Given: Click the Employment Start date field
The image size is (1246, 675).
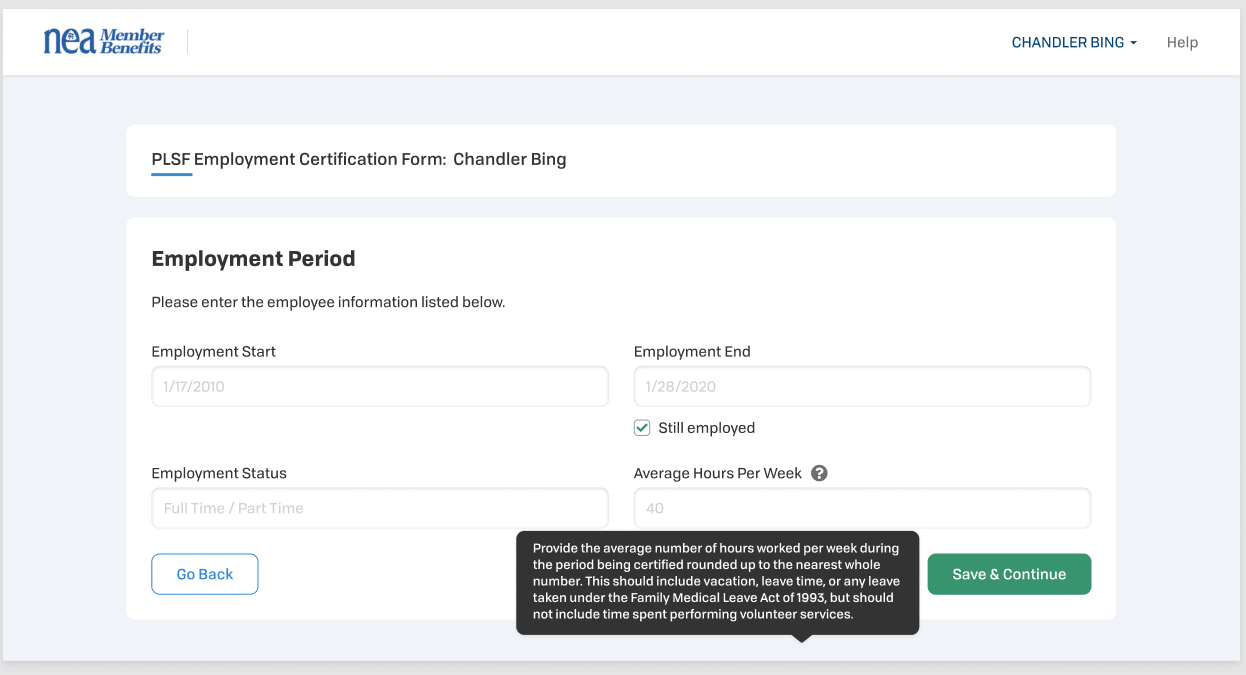Looking at the screenshot, I should coord(380,386).
